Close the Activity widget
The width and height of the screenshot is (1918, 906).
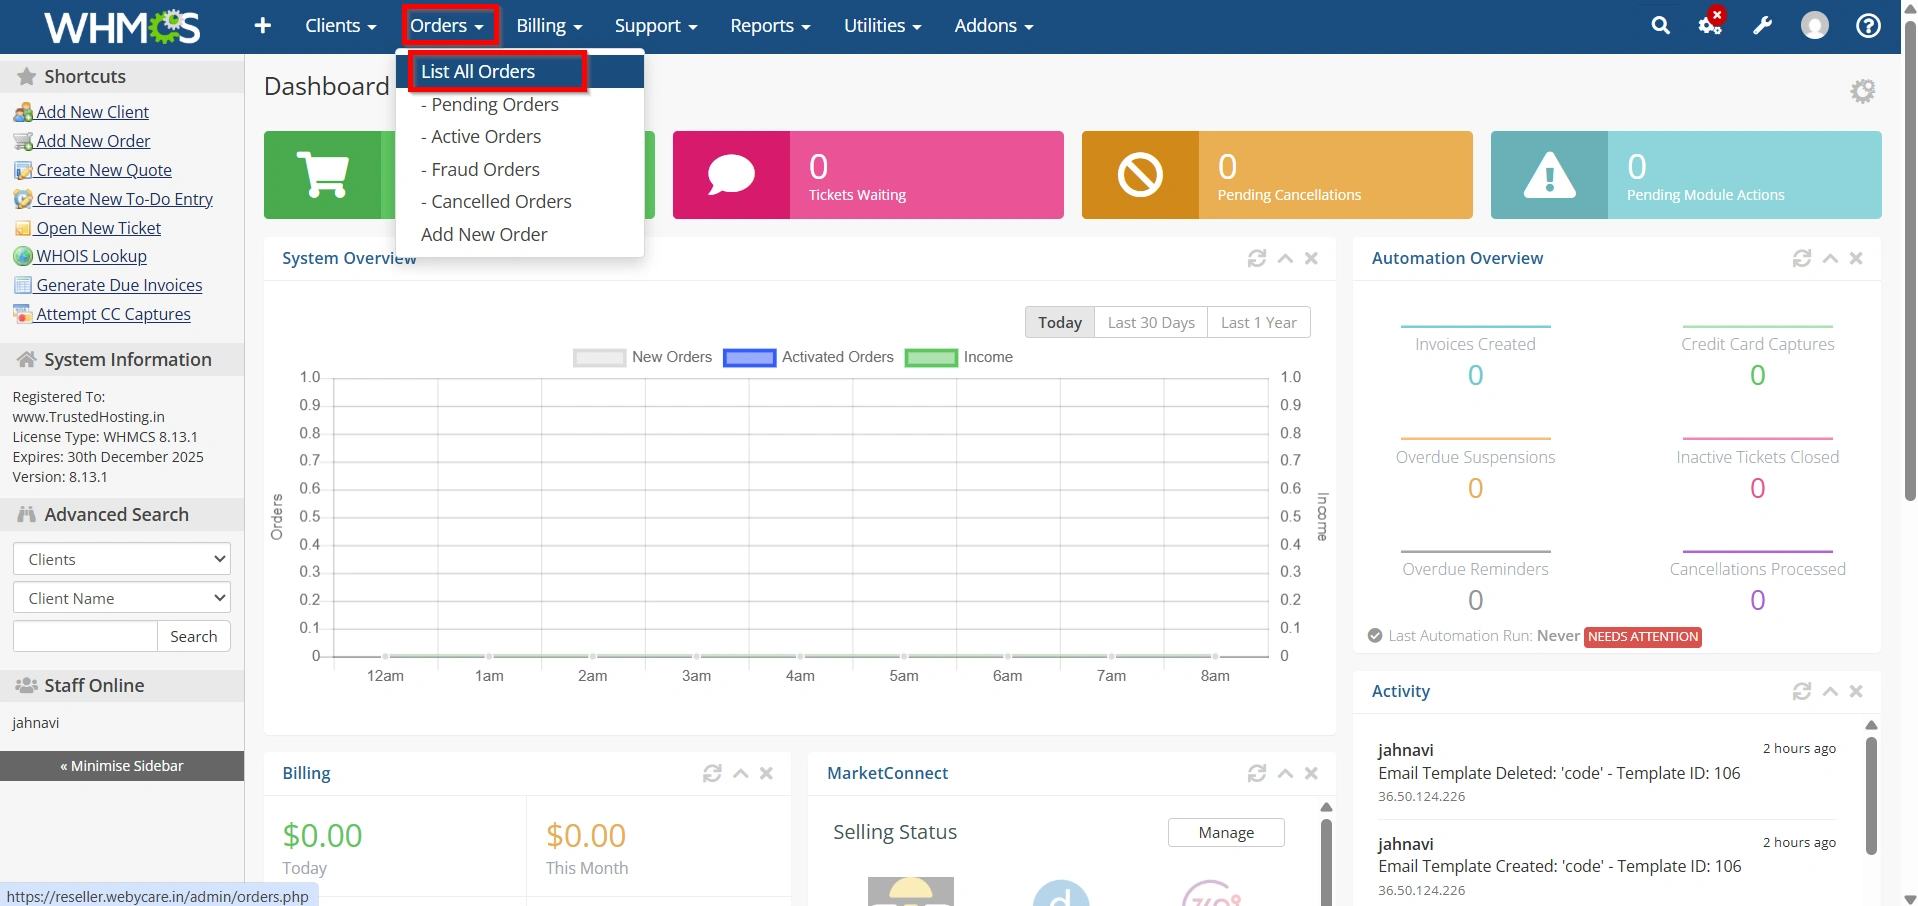click(x=1856, y=691)
